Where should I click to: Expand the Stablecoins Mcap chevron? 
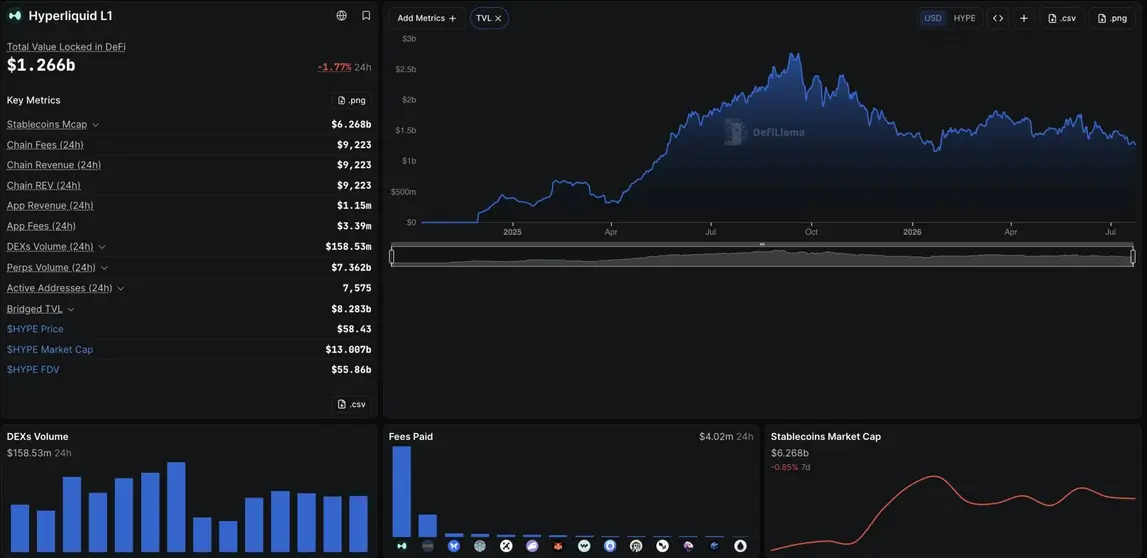pyautogui.click(x=96, y=125)
